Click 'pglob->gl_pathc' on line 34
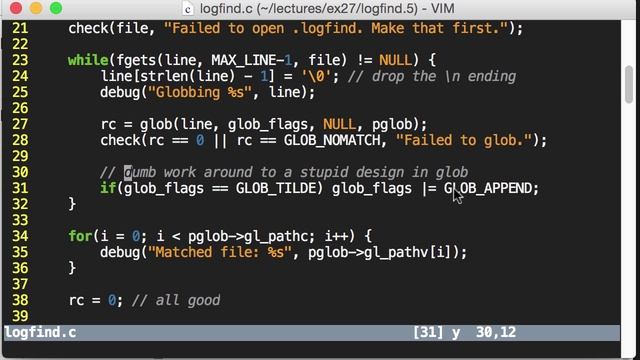This screenshot has width=640, height=360. pyautogui.click(x=248, y=237)
